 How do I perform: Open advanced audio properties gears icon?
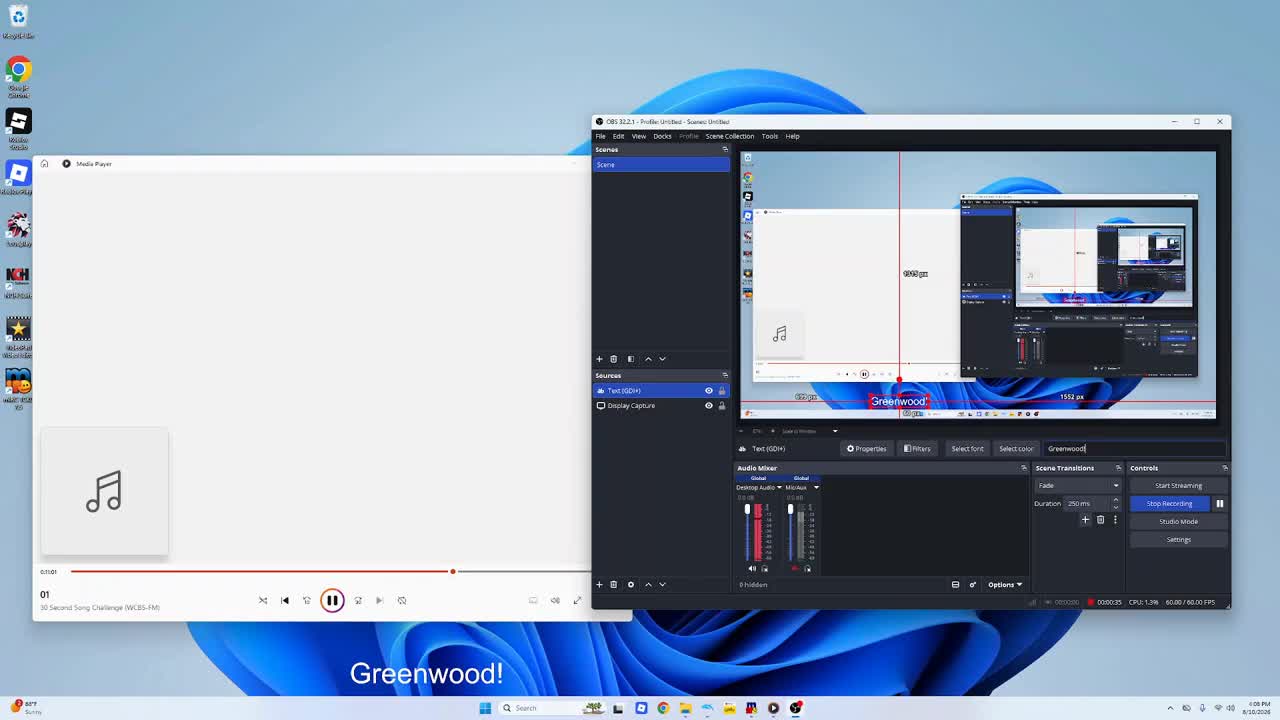pos(972,585)
